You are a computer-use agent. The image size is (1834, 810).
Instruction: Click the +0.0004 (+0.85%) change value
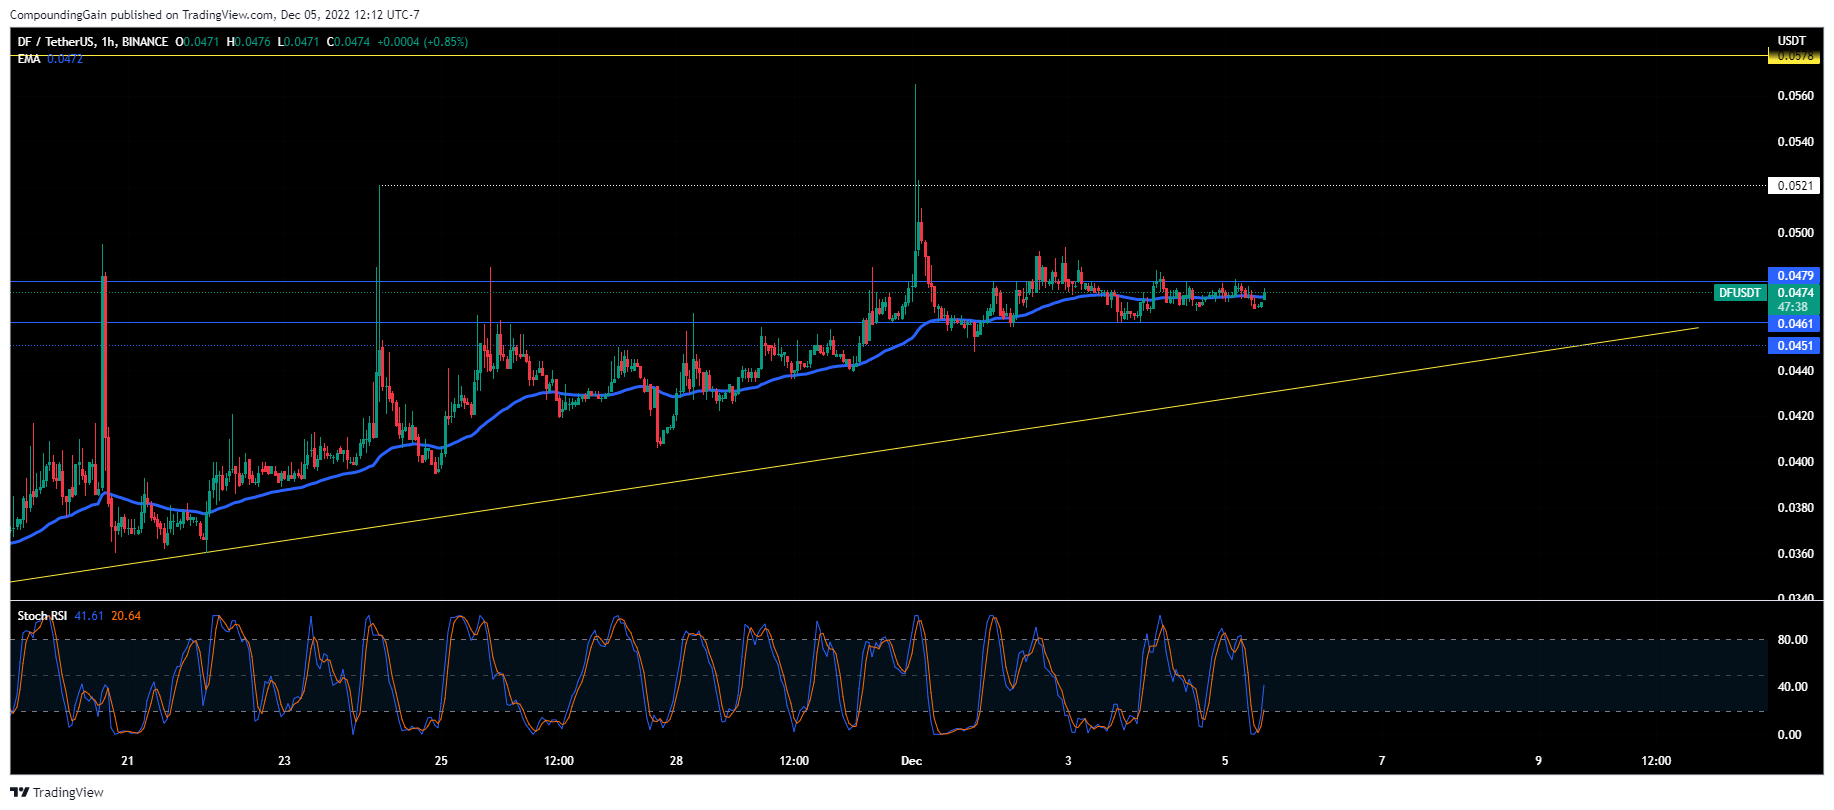(x=422, y=42)
